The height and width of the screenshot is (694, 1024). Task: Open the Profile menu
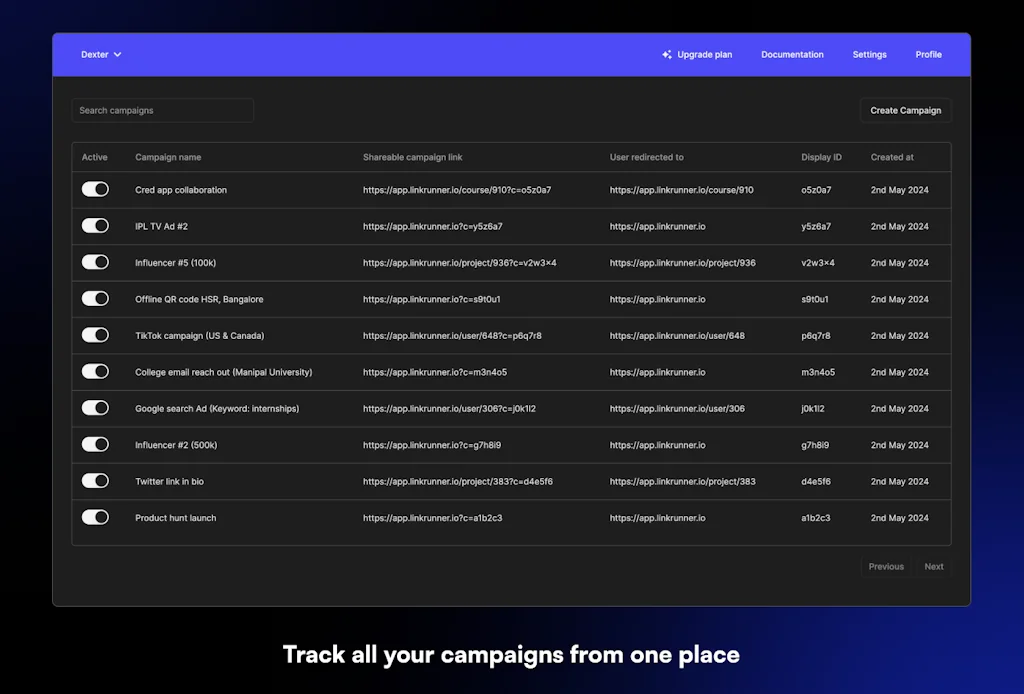(928, 55)
